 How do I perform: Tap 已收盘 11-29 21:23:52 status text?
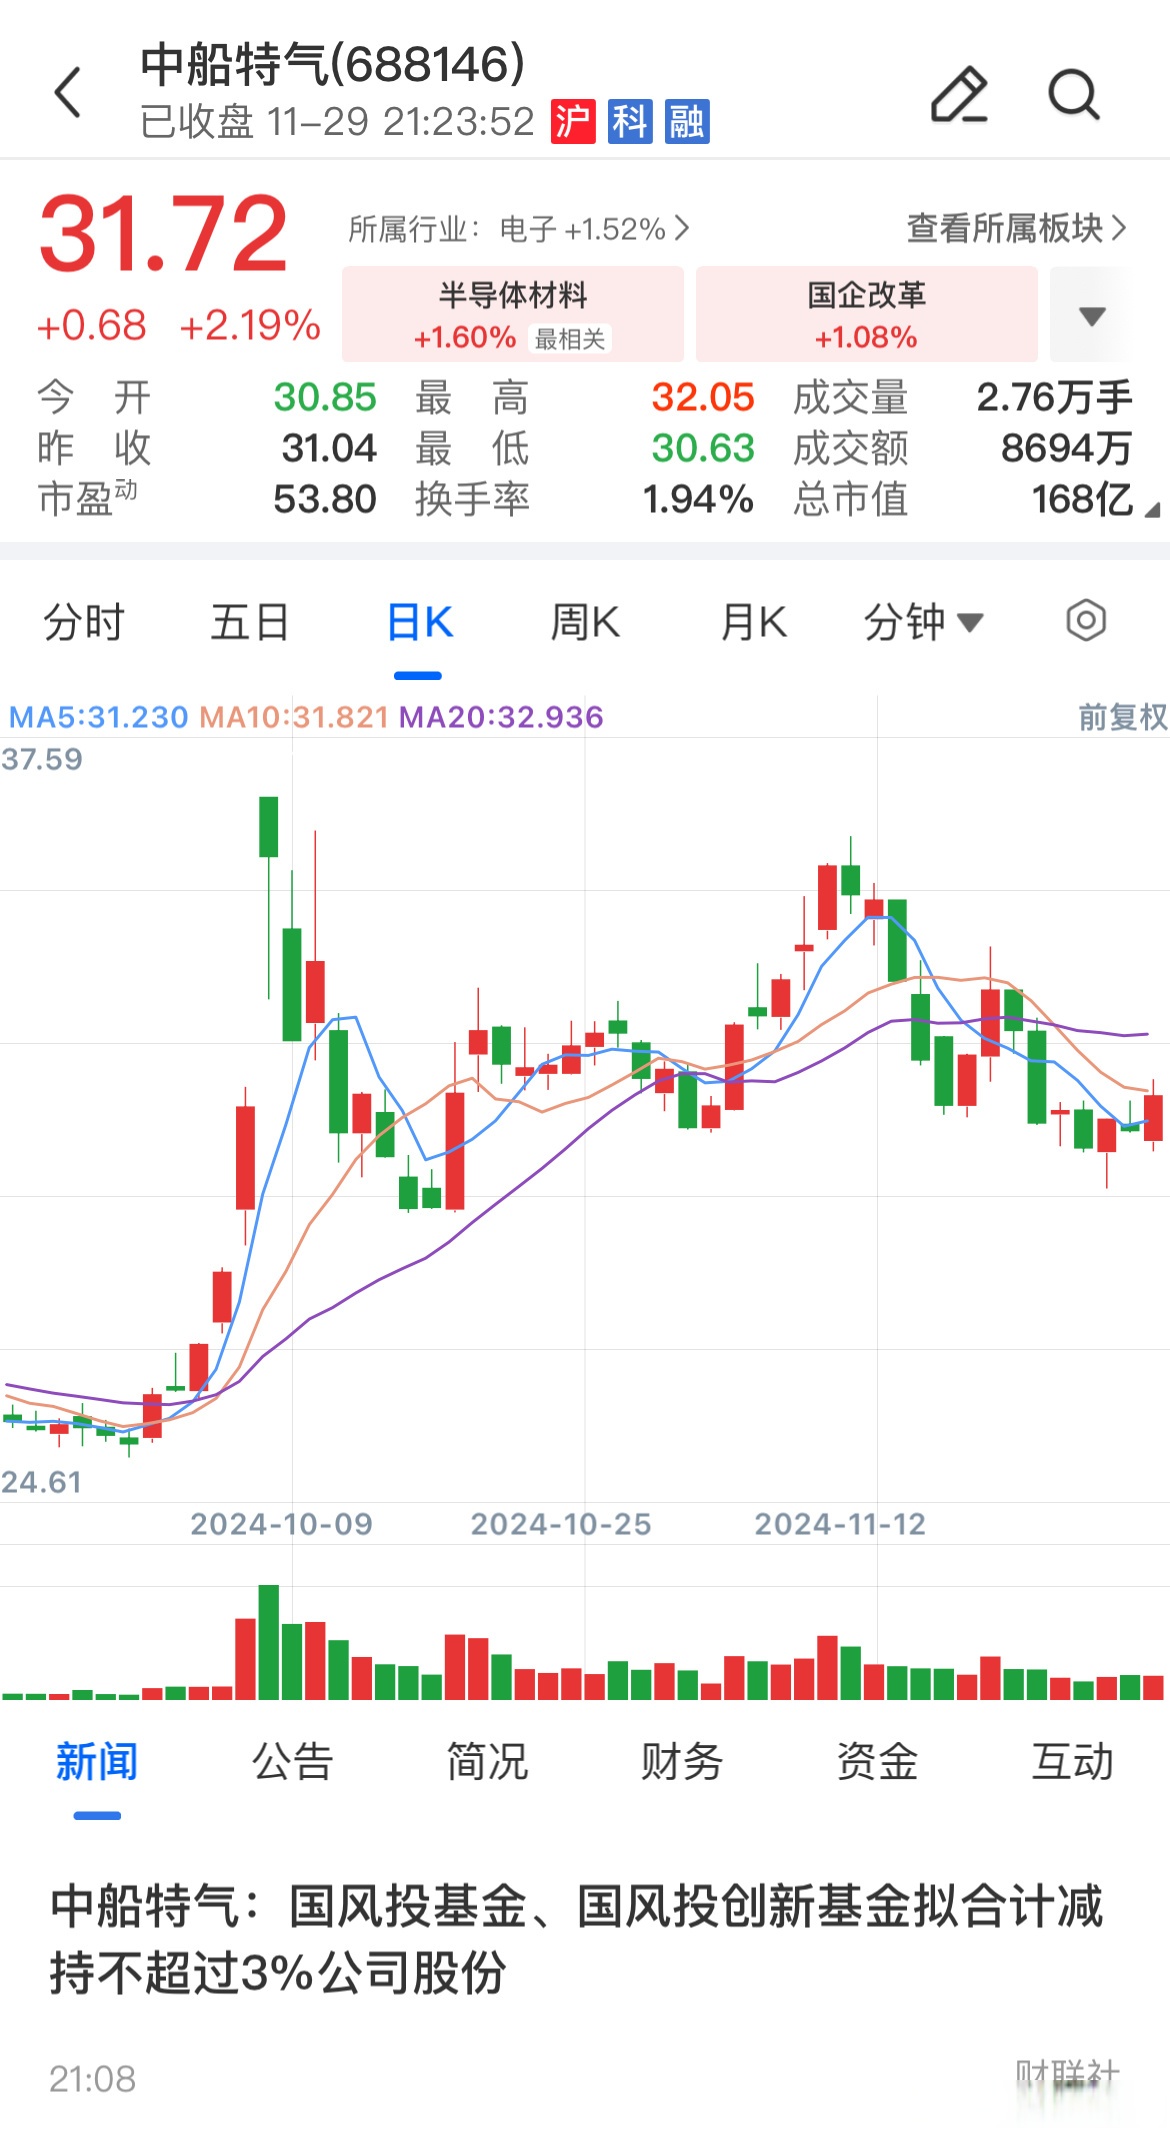(x=337, y=122)
